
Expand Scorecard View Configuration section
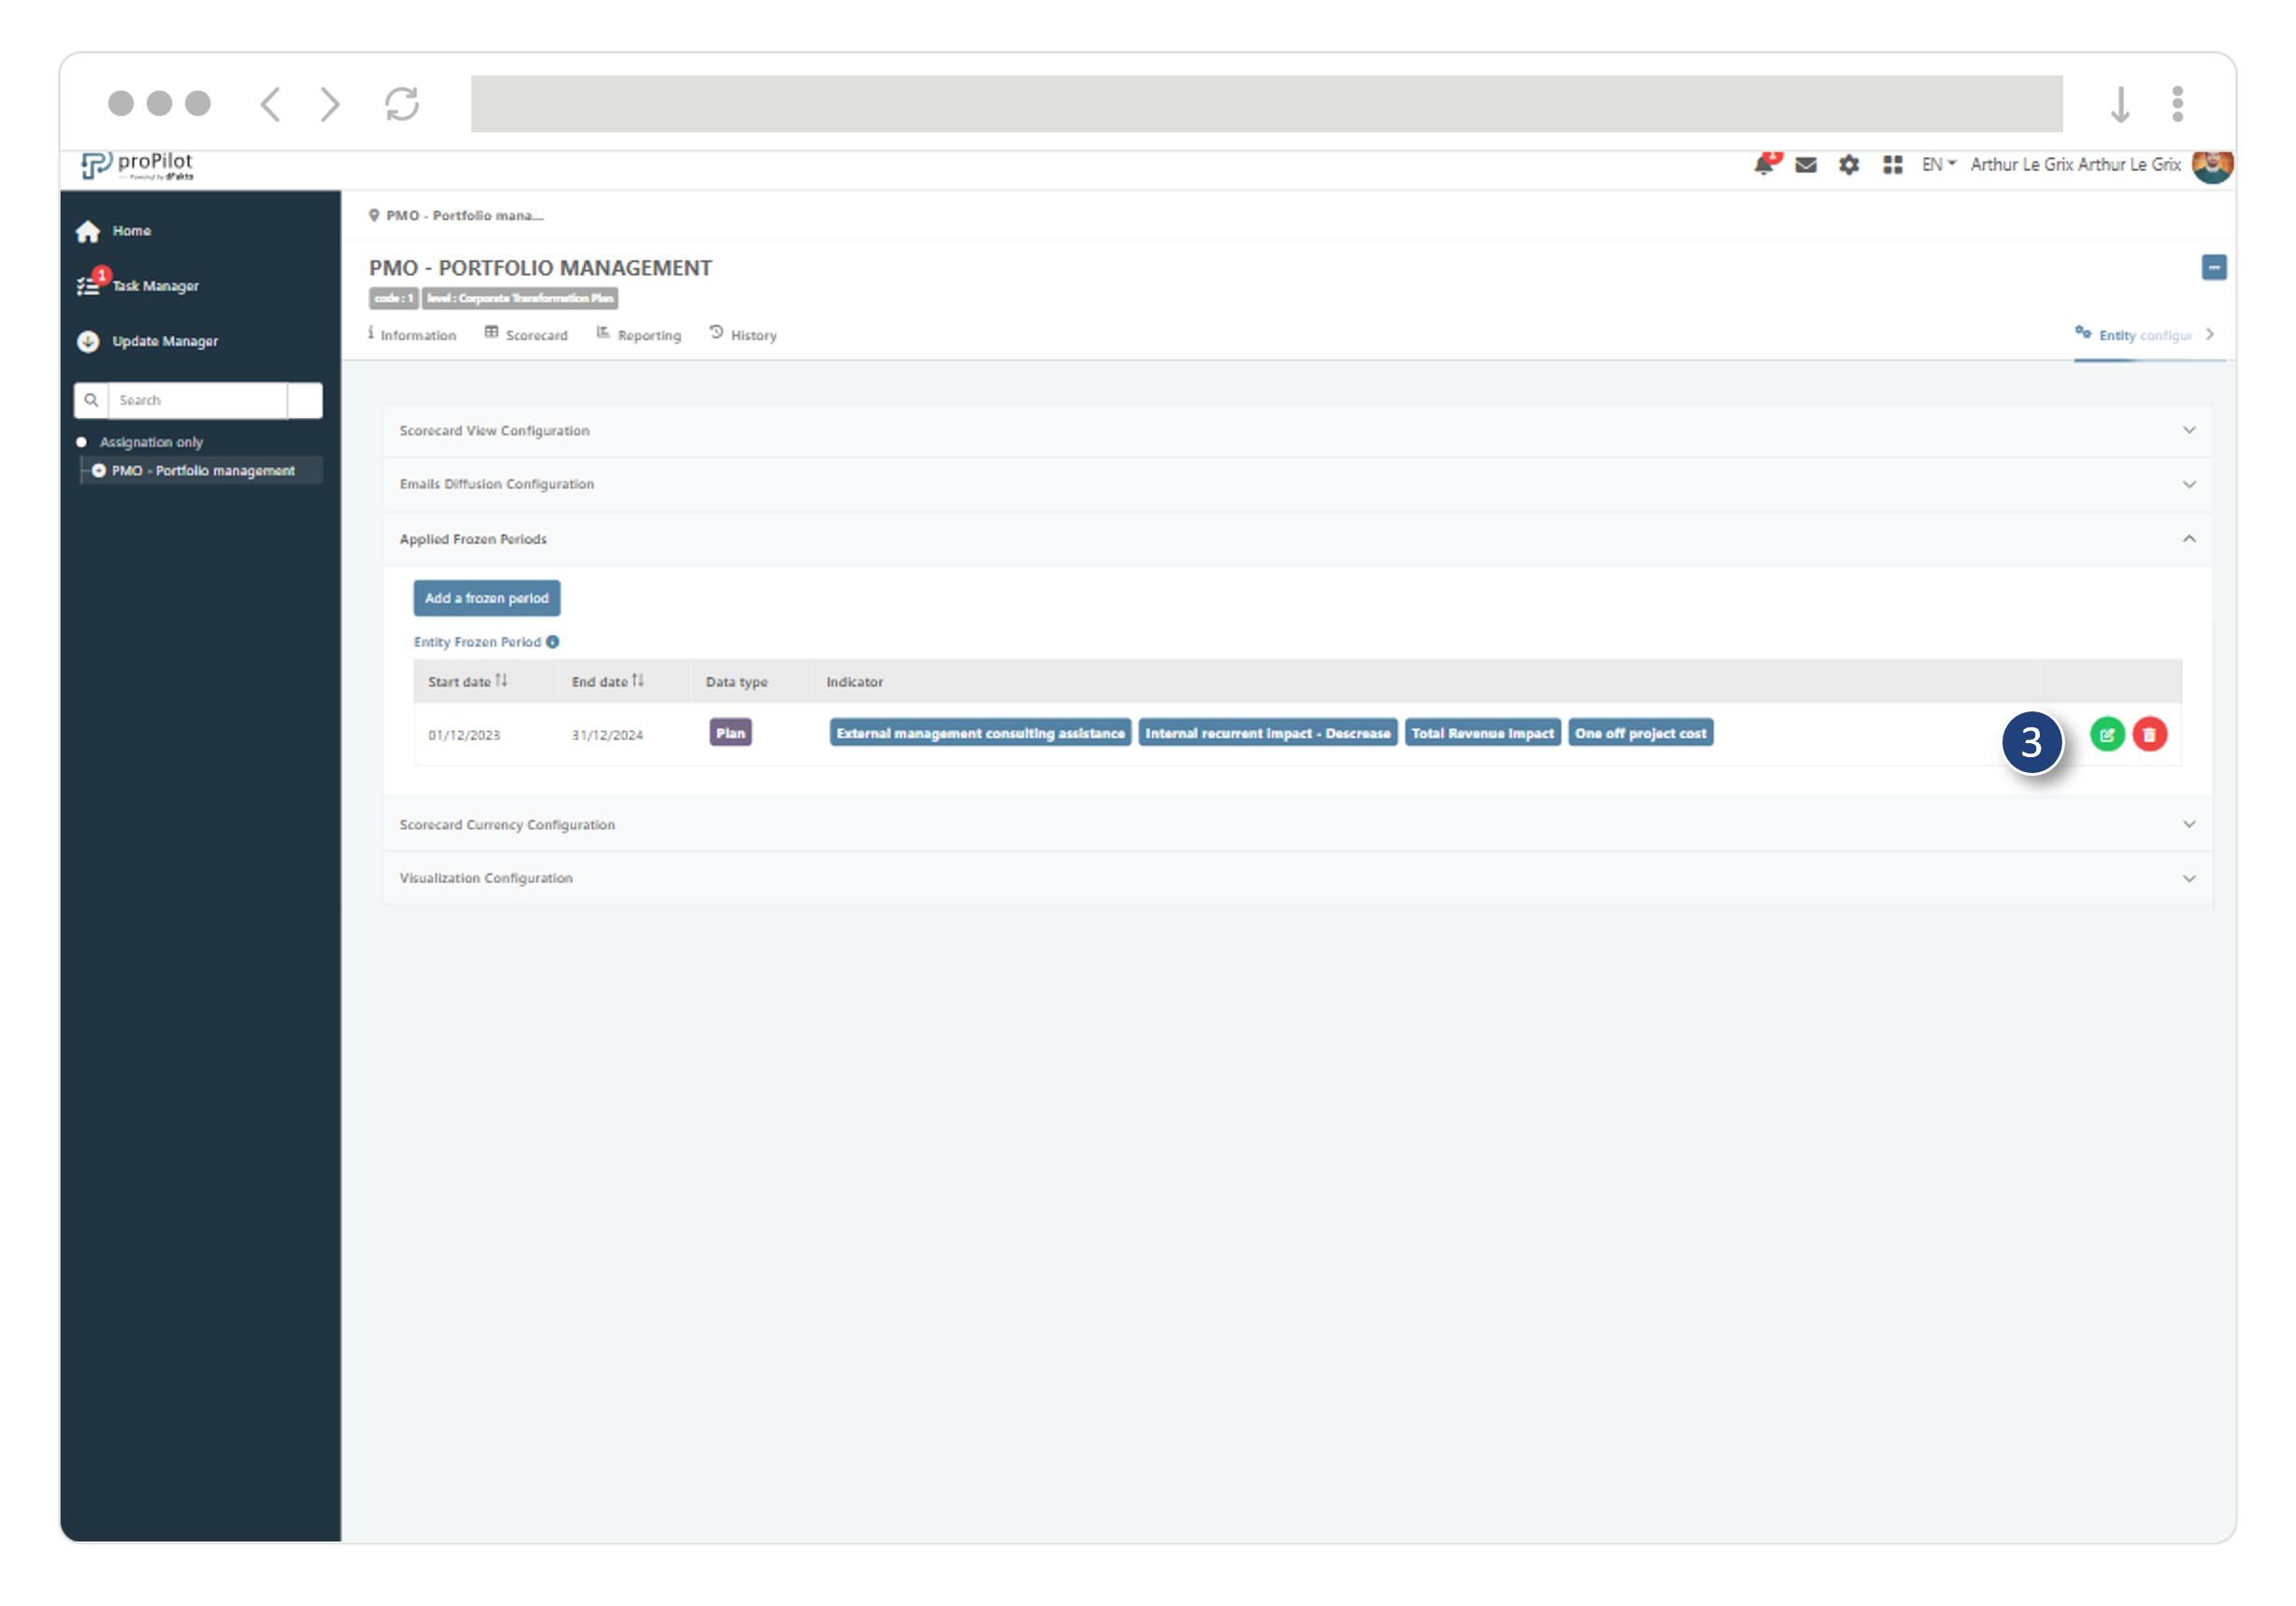tap(1297, 431)
